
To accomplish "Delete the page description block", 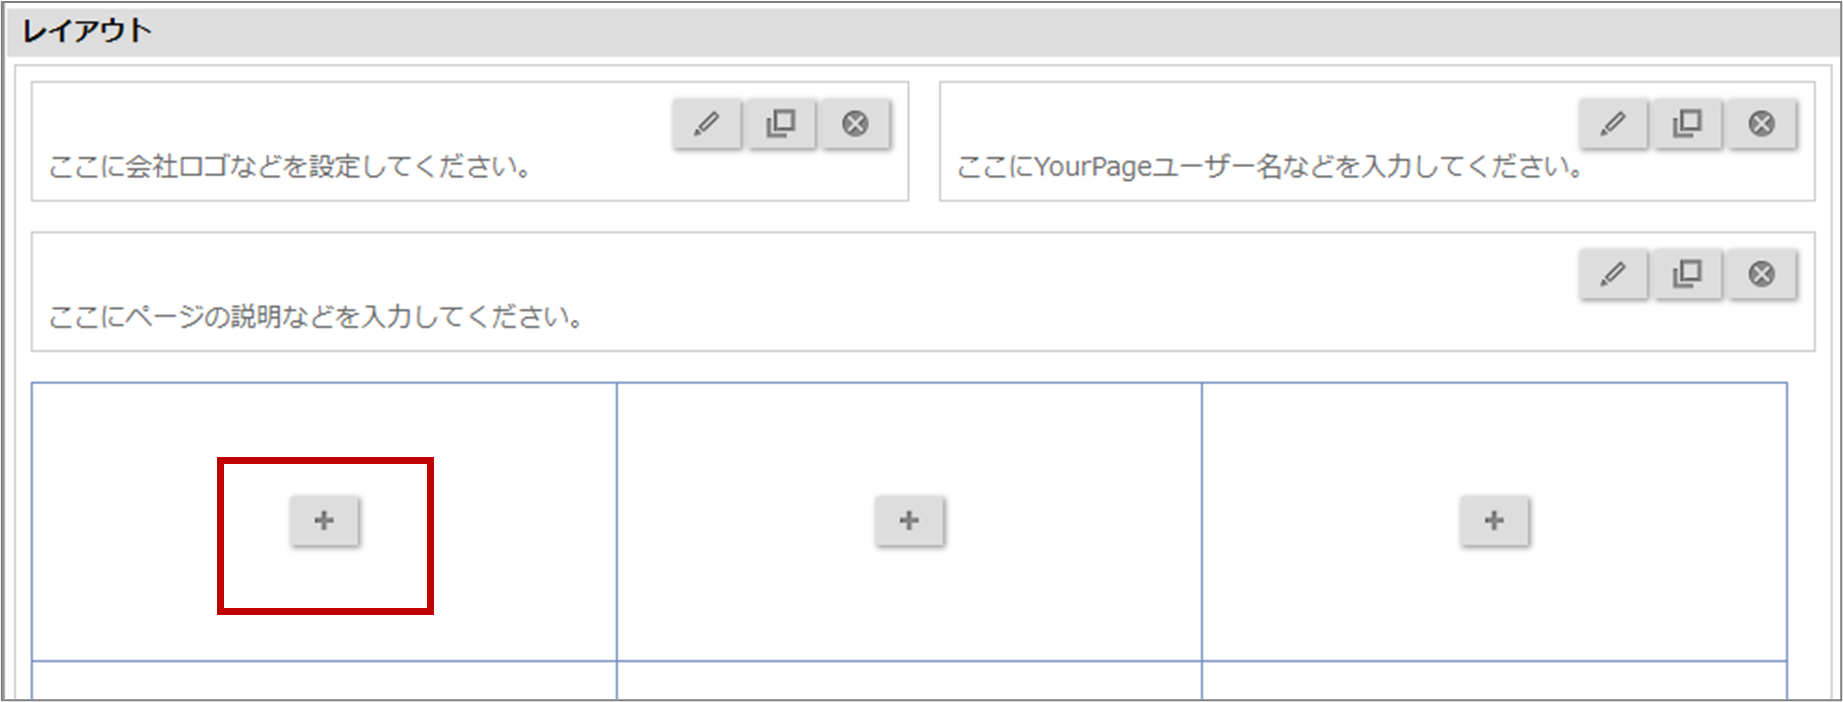I will tap(1761, 274).
